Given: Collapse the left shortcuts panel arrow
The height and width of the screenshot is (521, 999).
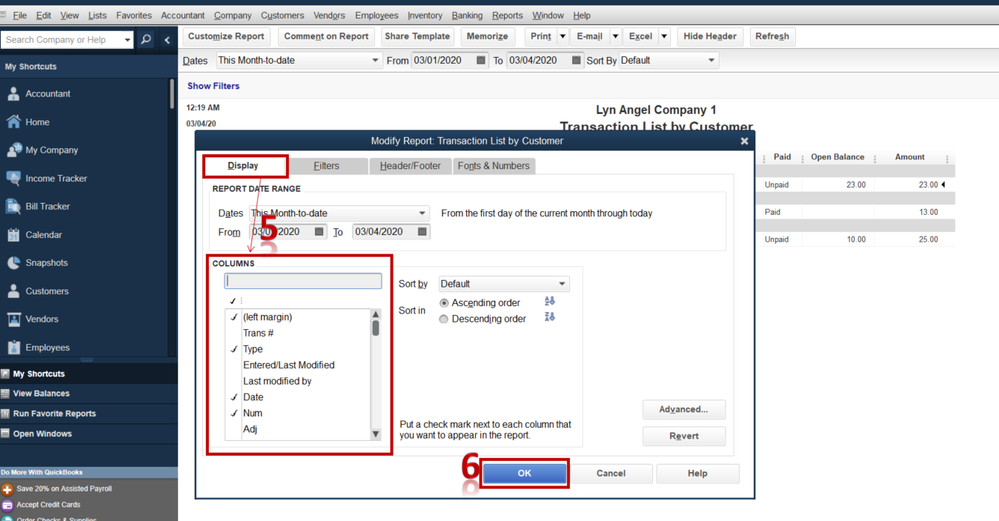Looking at the screenshot, I should click(167, 40).
